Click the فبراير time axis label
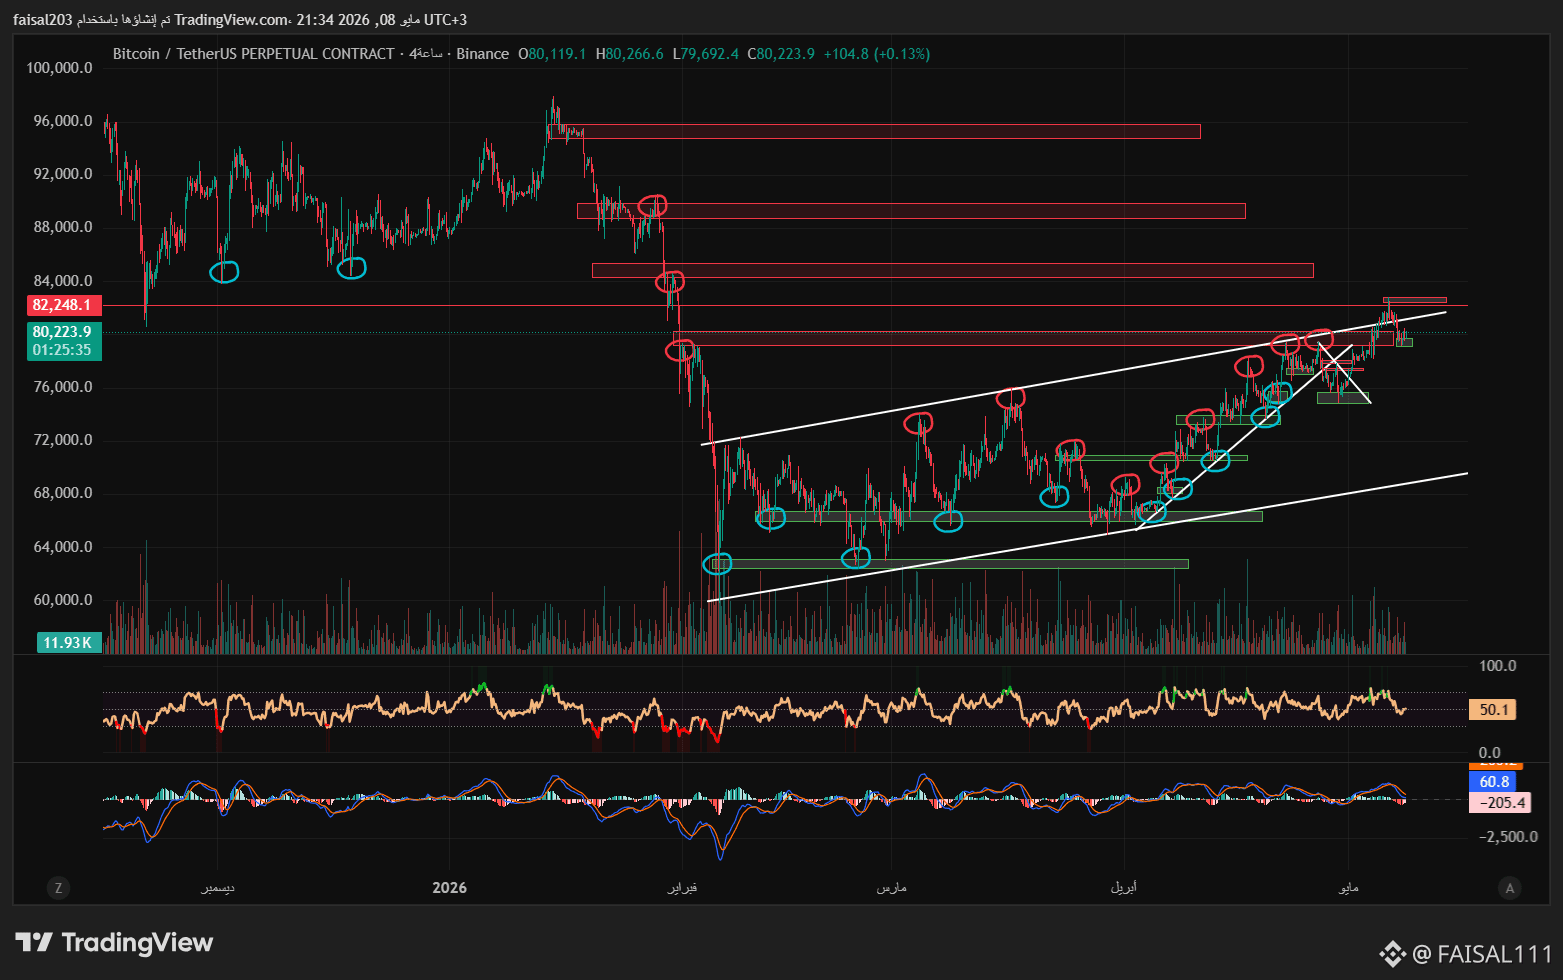The width and height of the screenshot is (1563, 980). click(x=682, y=888)
